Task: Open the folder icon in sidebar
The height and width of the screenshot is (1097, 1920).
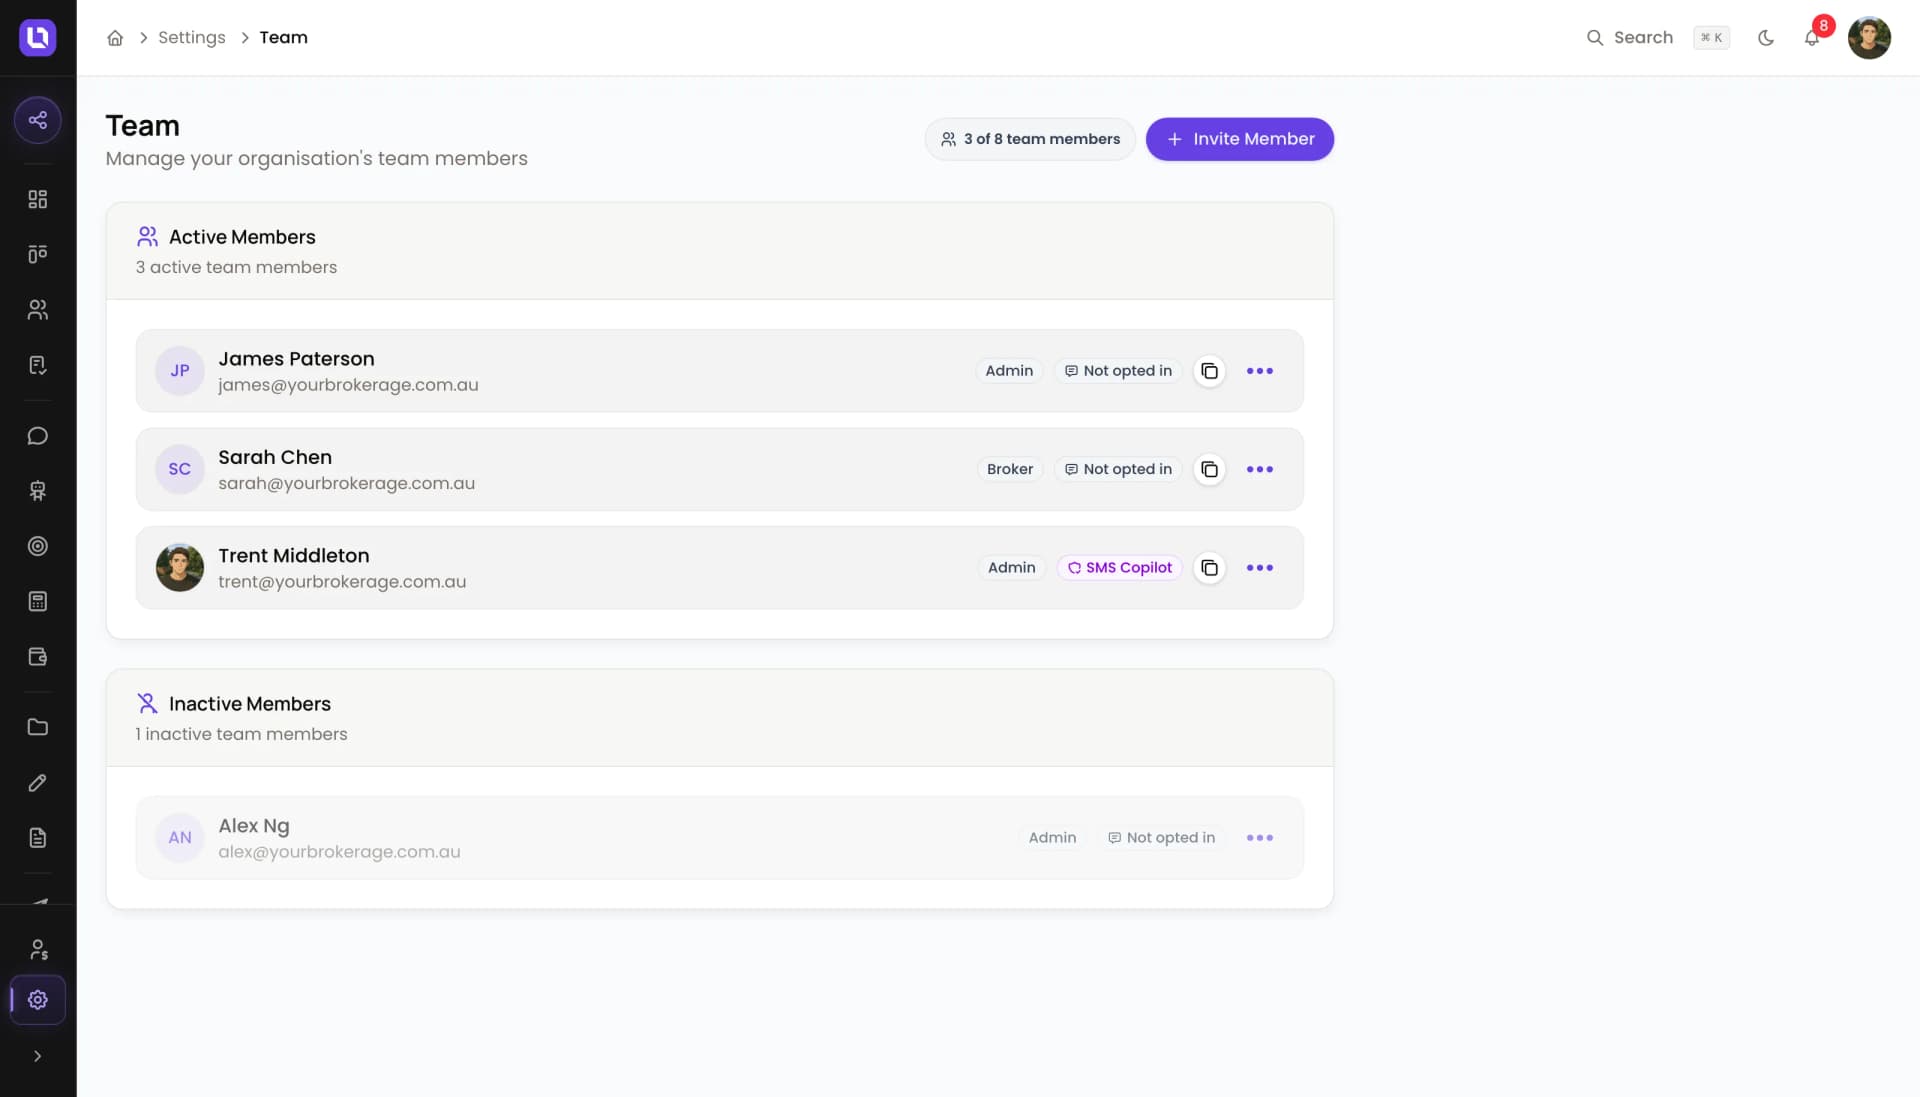Action: (38, 727)
